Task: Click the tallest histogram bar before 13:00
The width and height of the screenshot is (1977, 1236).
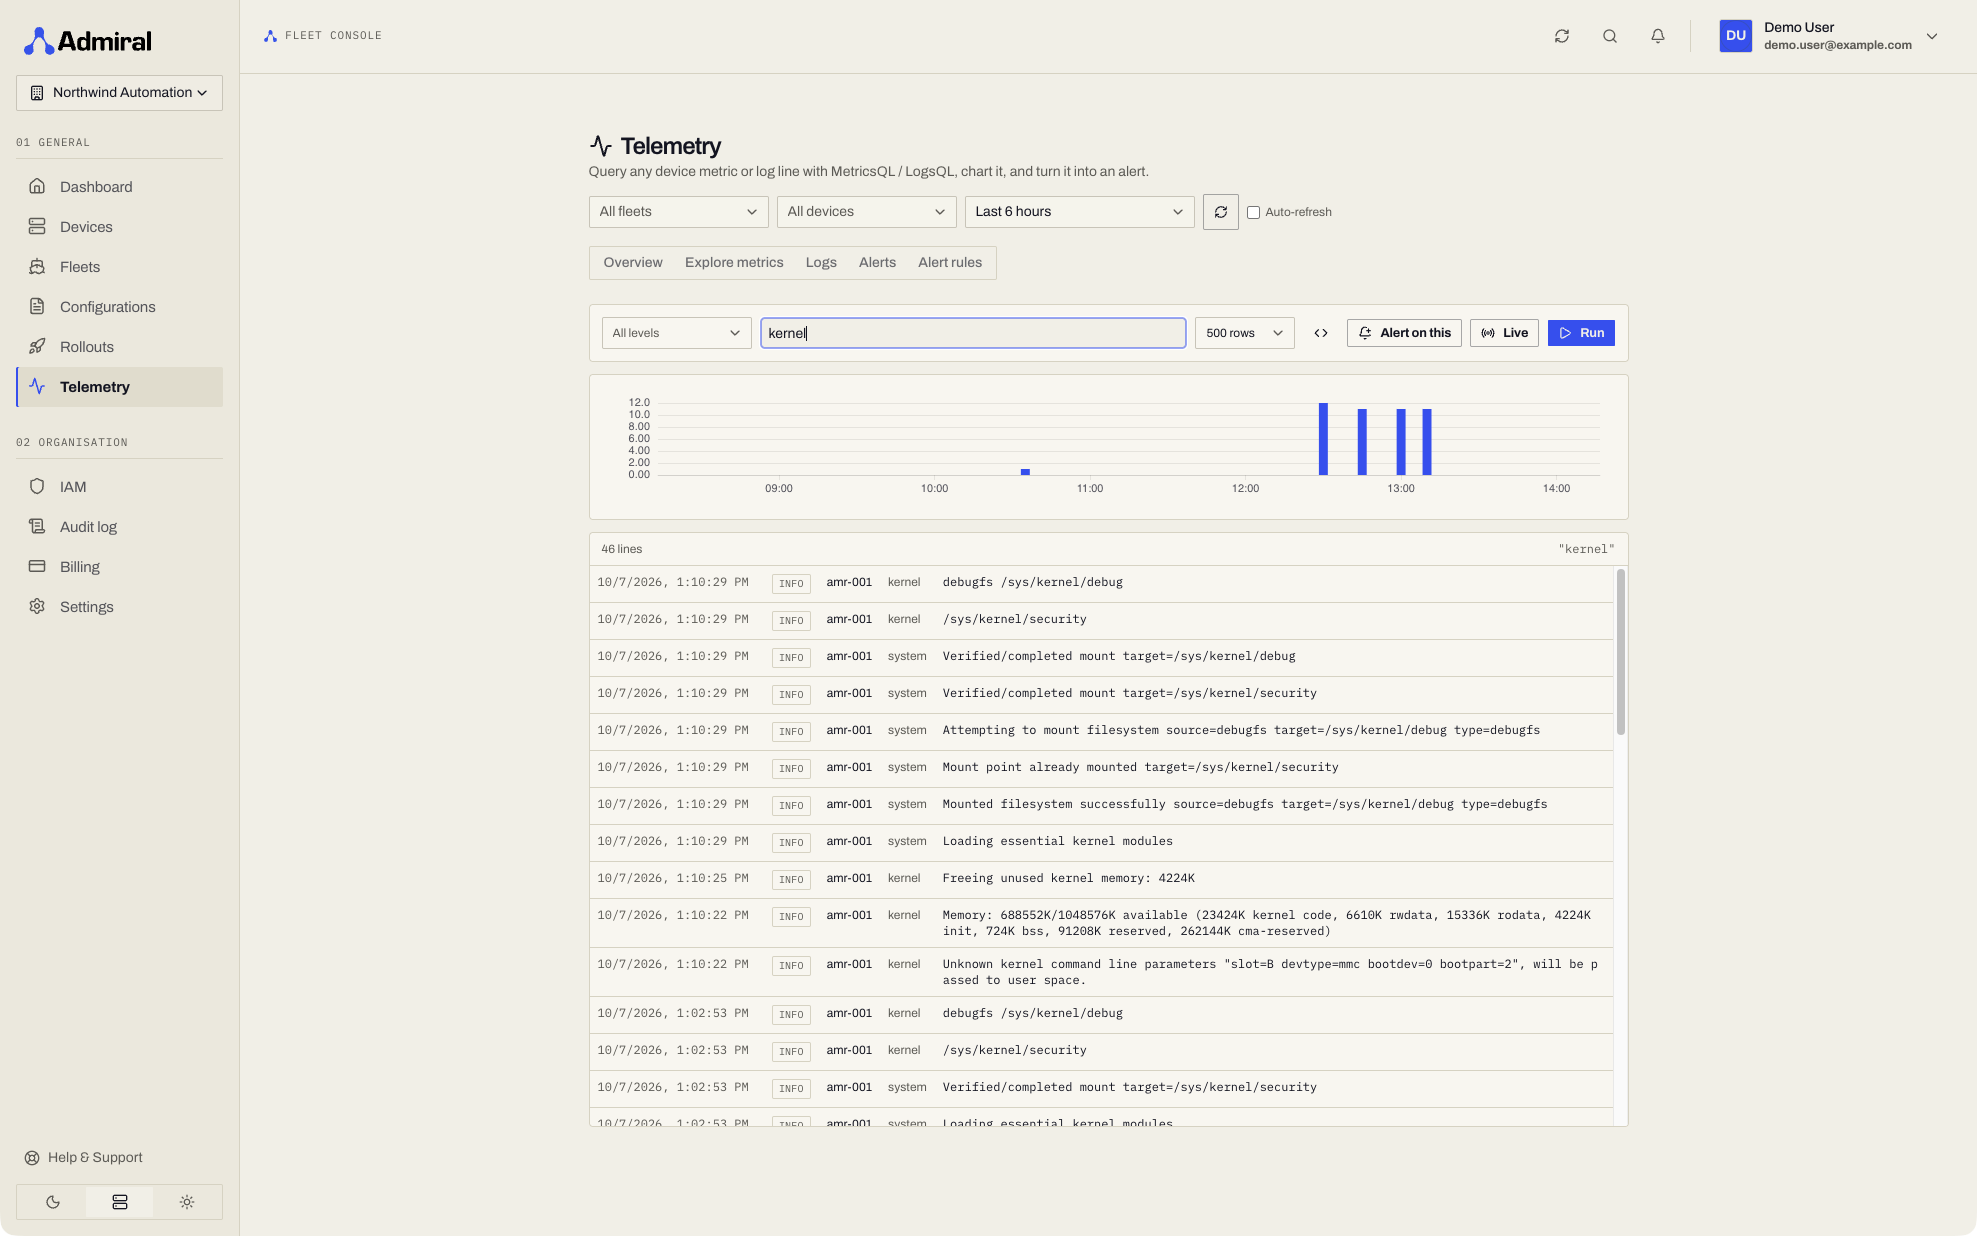Action: tap(1323, 439)
